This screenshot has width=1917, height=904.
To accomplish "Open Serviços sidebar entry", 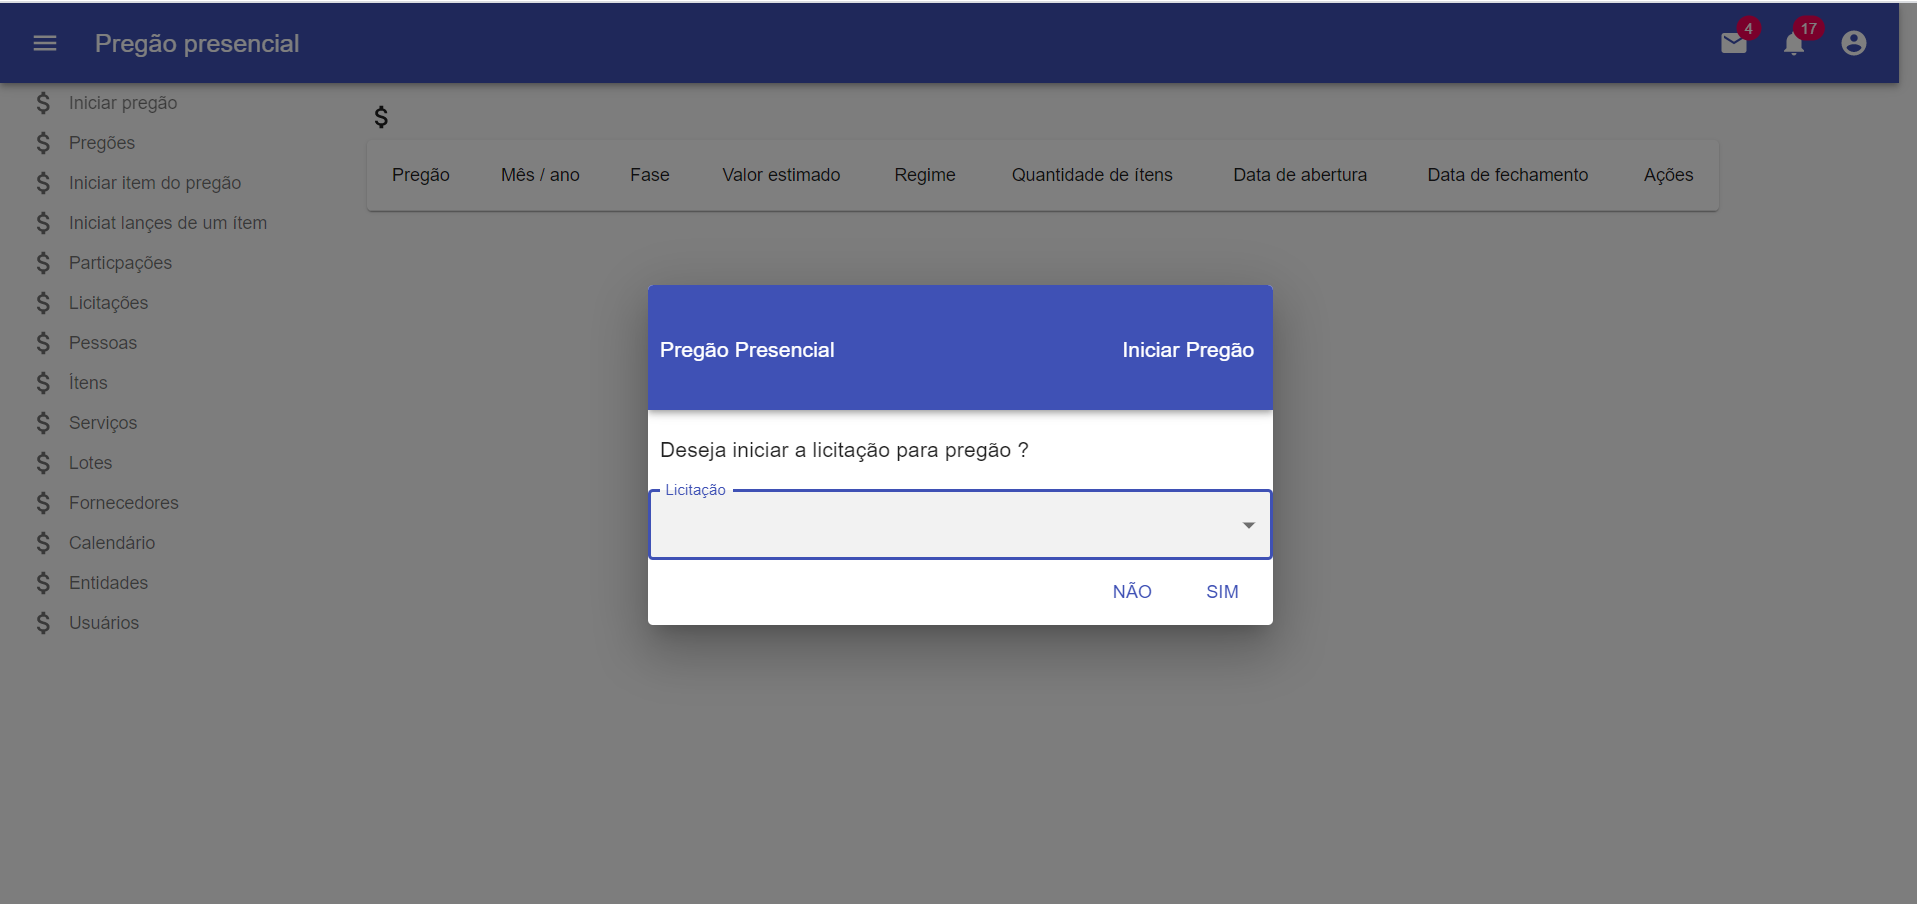I will (103, 423).
